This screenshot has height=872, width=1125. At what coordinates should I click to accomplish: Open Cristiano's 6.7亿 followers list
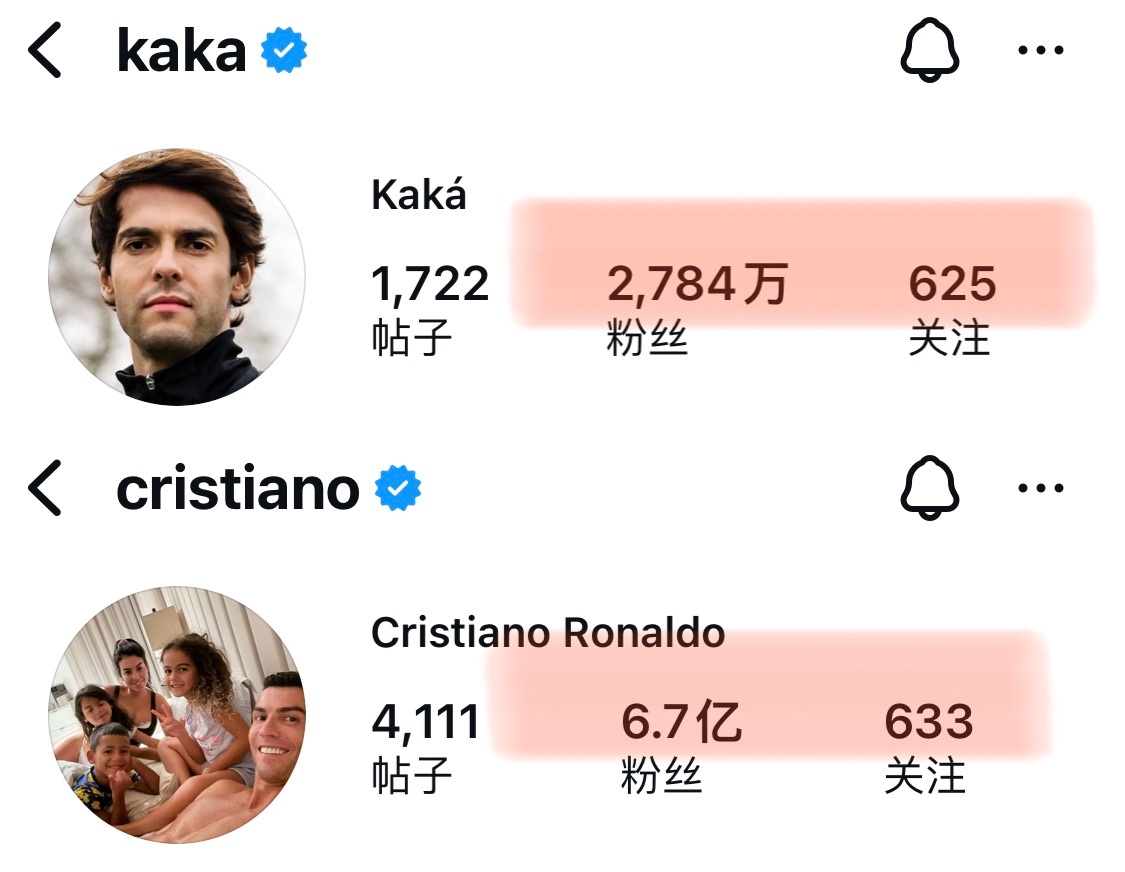(681, 746)
